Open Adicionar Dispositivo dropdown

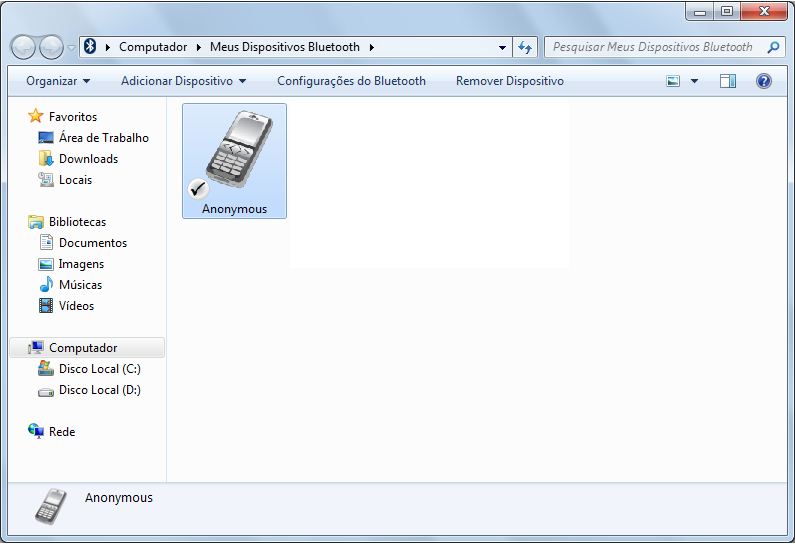(183, 81)
